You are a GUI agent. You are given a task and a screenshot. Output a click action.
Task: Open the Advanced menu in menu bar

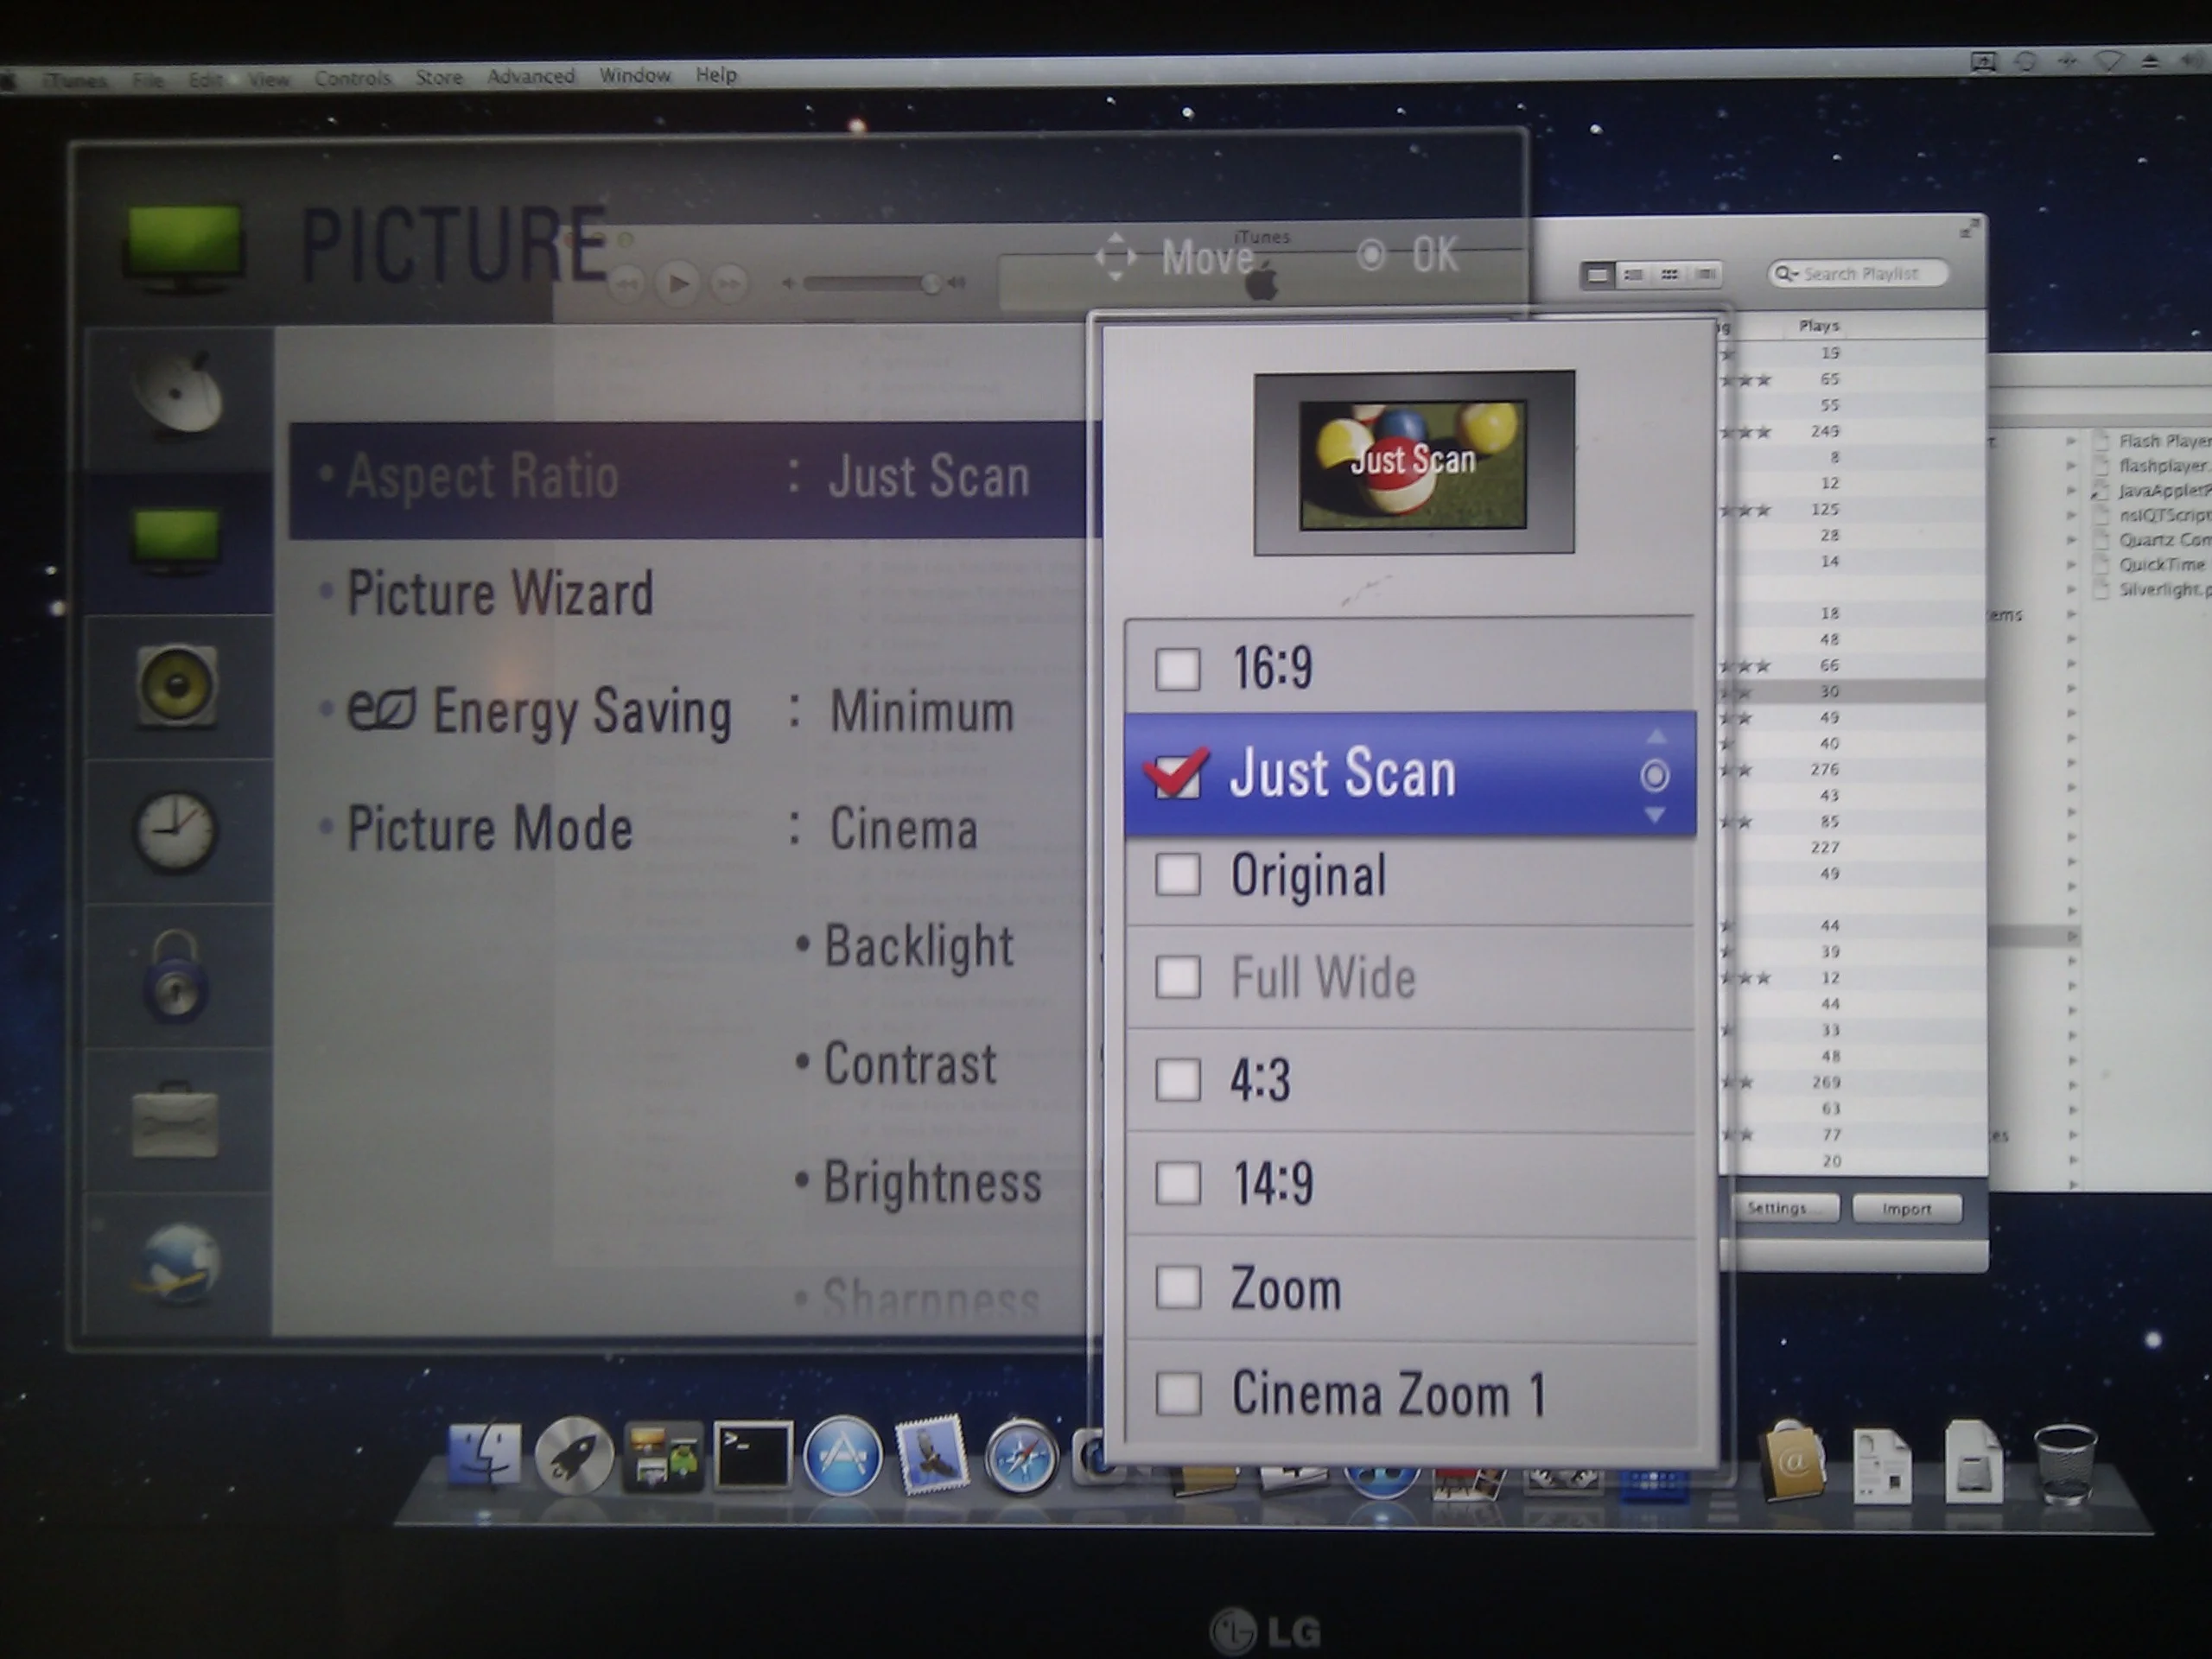click(531, 76)
